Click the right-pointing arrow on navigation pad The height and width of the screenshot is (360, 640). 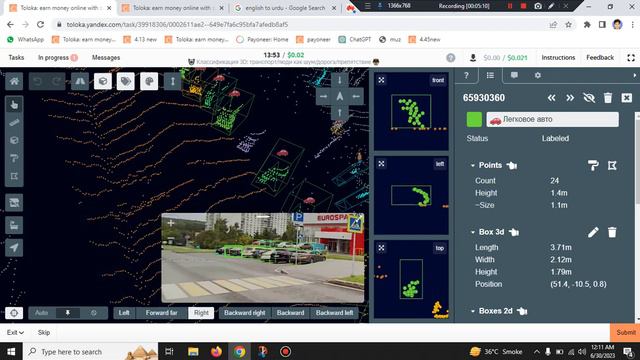[323, 96]
